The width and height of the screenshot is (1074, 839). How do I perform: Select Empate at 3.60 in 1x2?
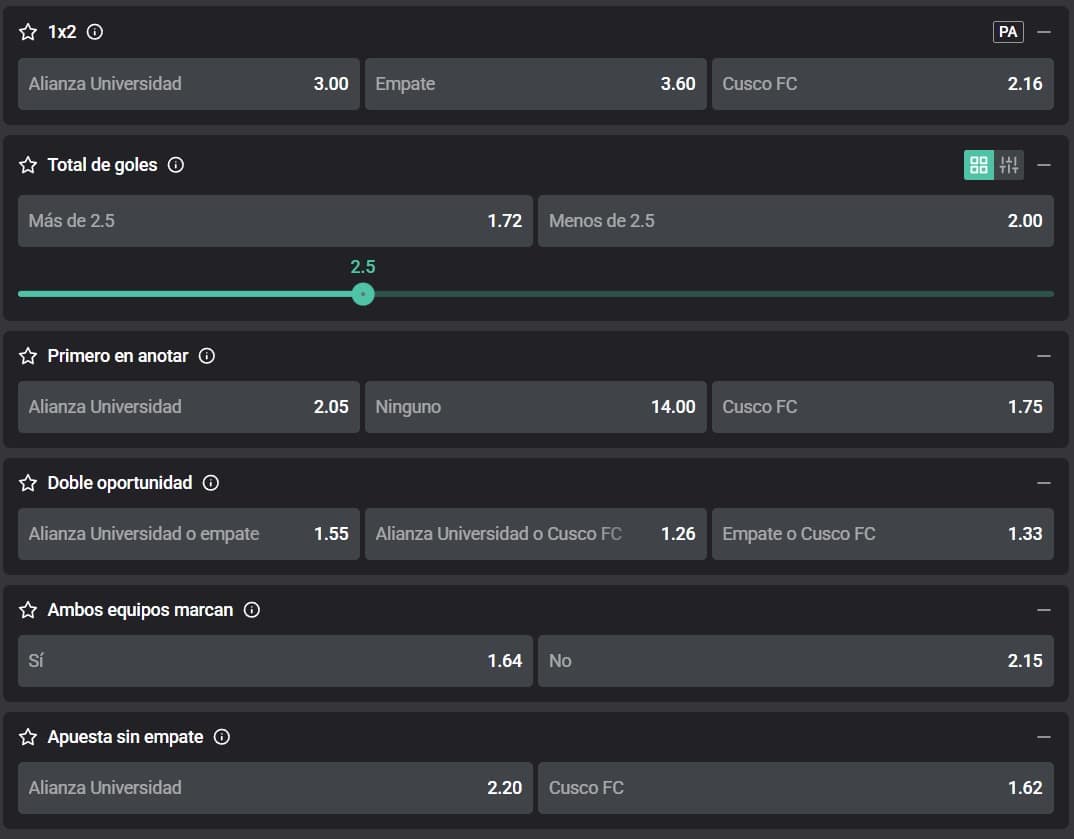535,84
